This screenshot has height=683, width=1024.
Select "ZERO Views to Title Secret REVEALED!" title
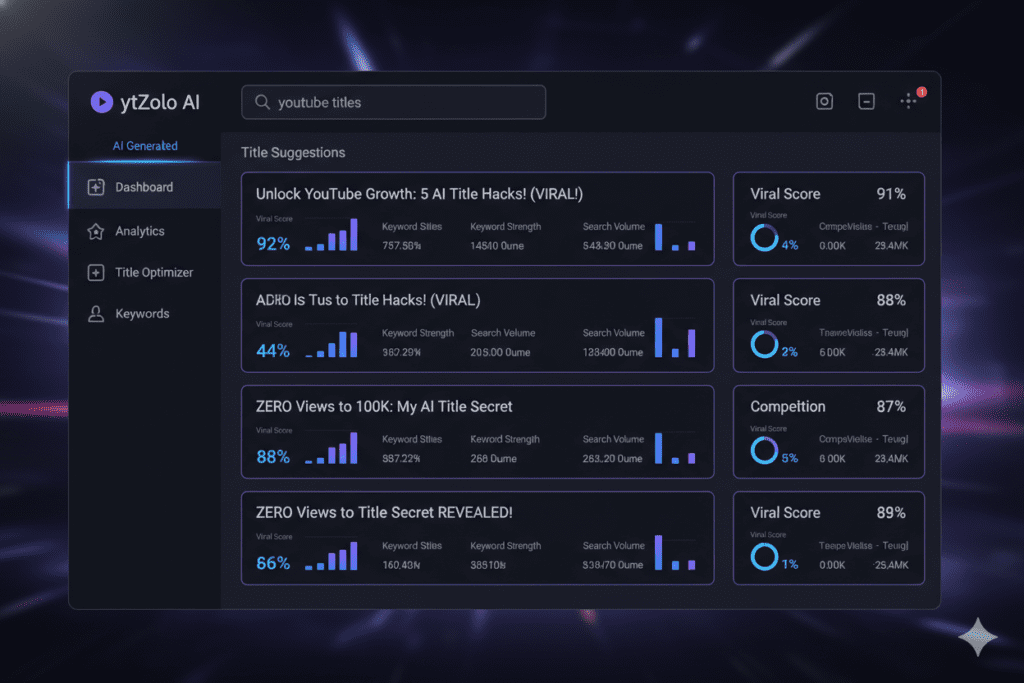click(384, 513)
